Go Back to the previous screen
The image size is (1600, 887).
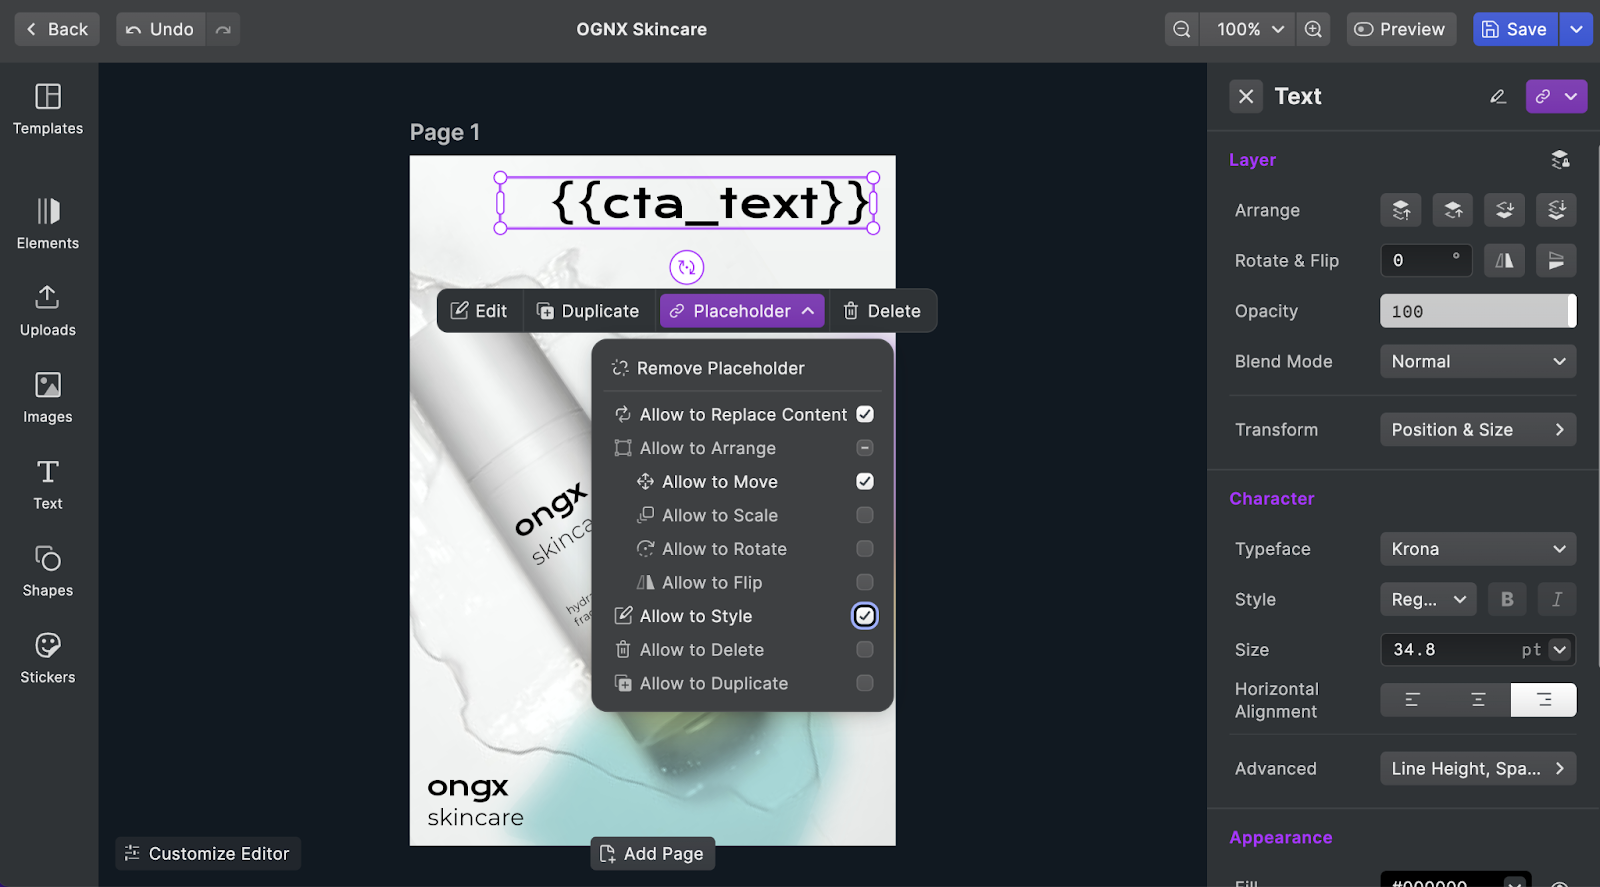(x=57, y=29)
